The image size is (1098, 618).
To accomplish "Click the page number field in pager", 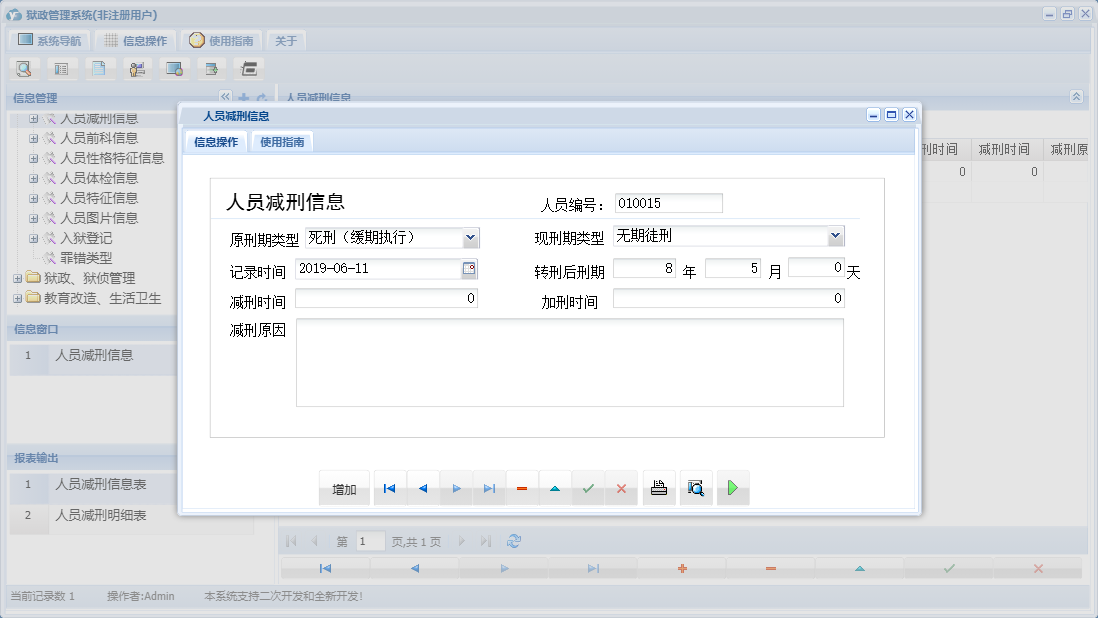I will tap(370, 541).
